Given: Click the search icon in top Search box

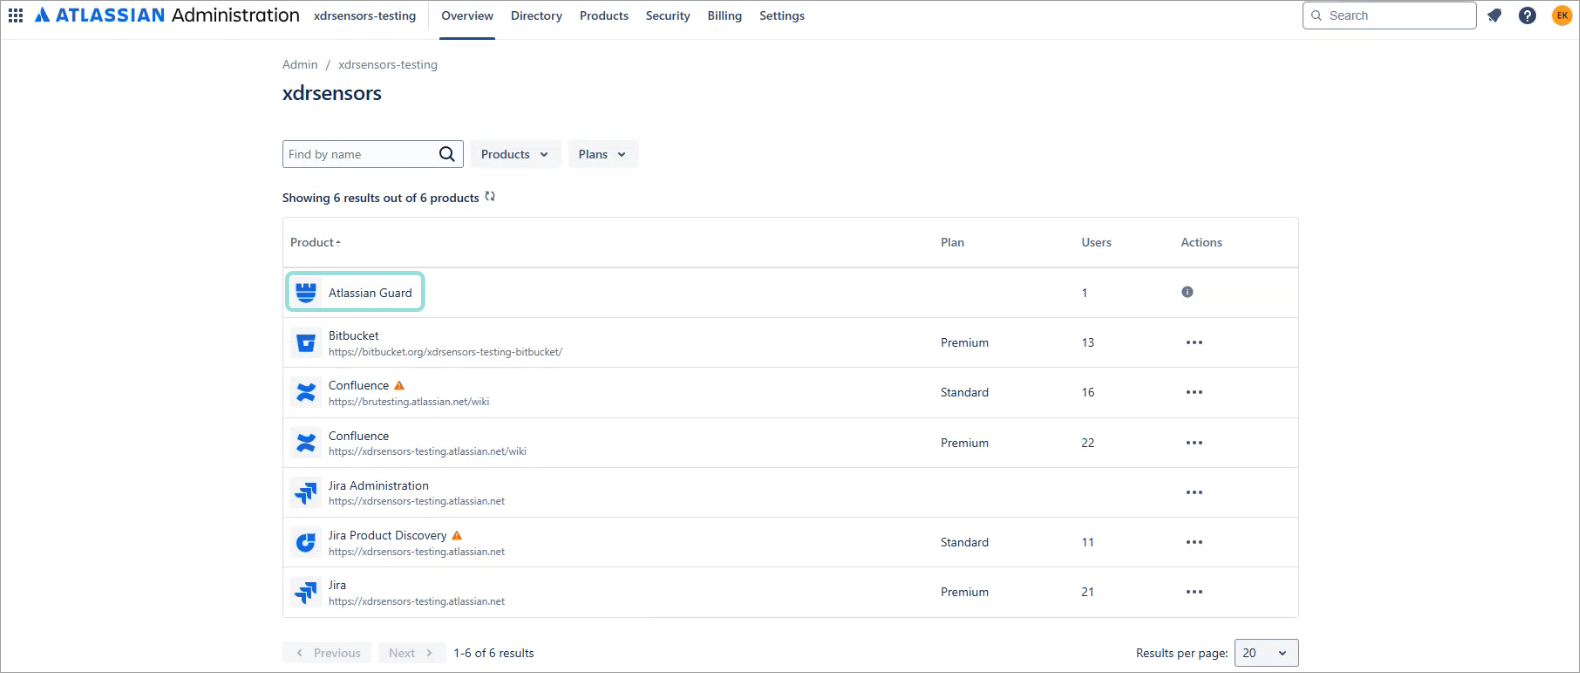Looking at the screenshot, I should coord(1317,15).
